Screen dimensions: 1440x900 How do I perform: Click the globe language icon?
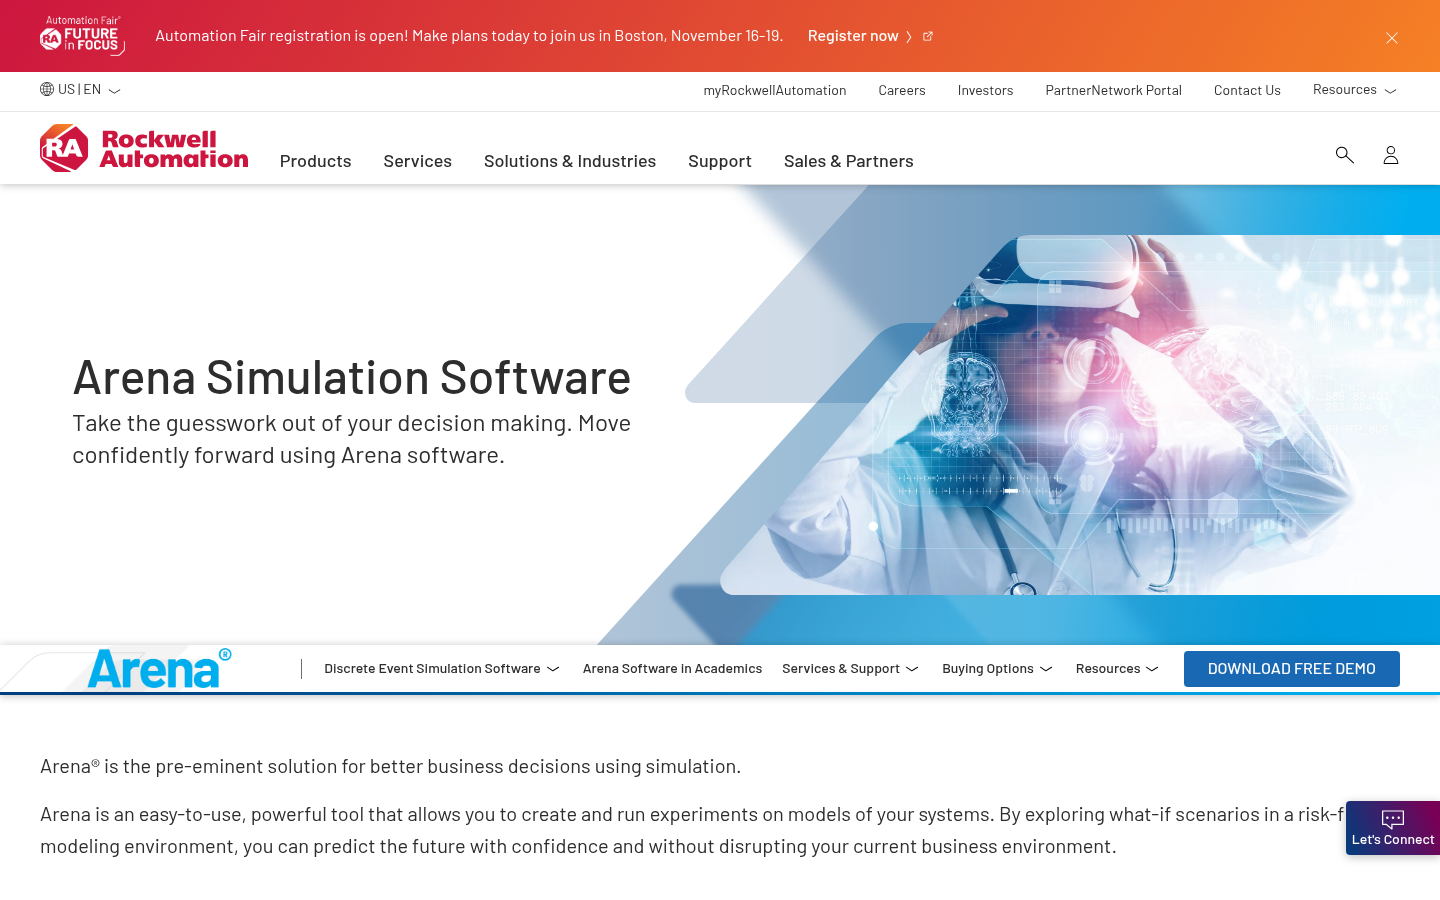[47, 89]
